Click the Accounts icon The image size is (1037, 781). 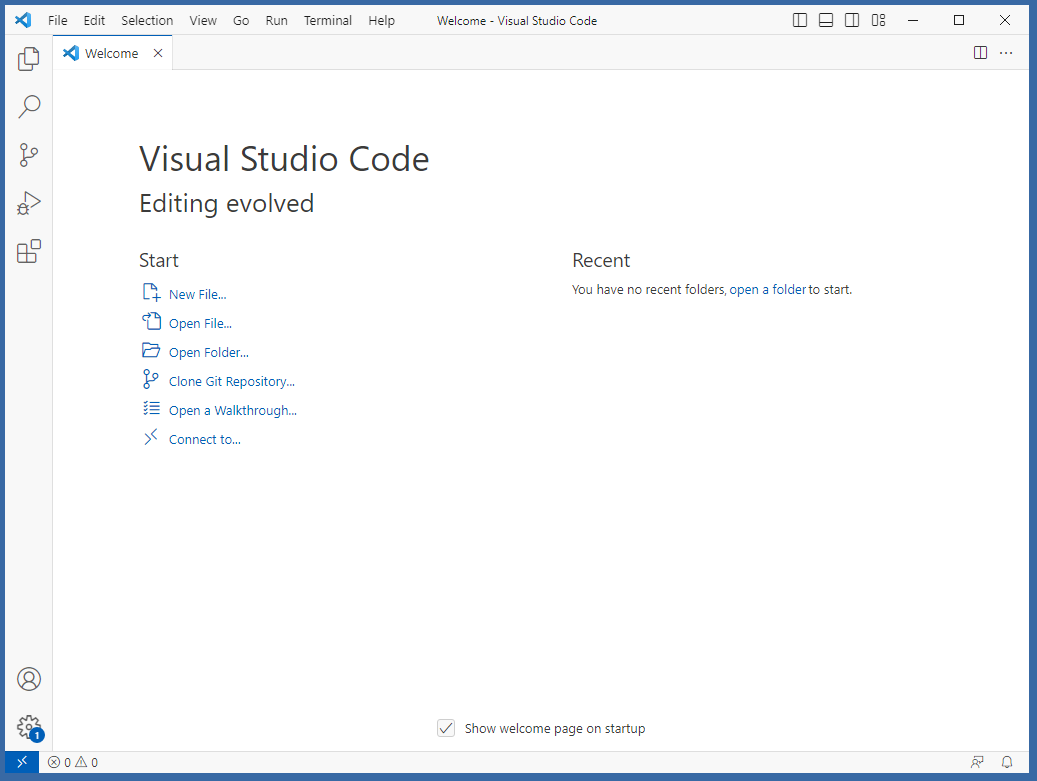[x=29, y=679]
